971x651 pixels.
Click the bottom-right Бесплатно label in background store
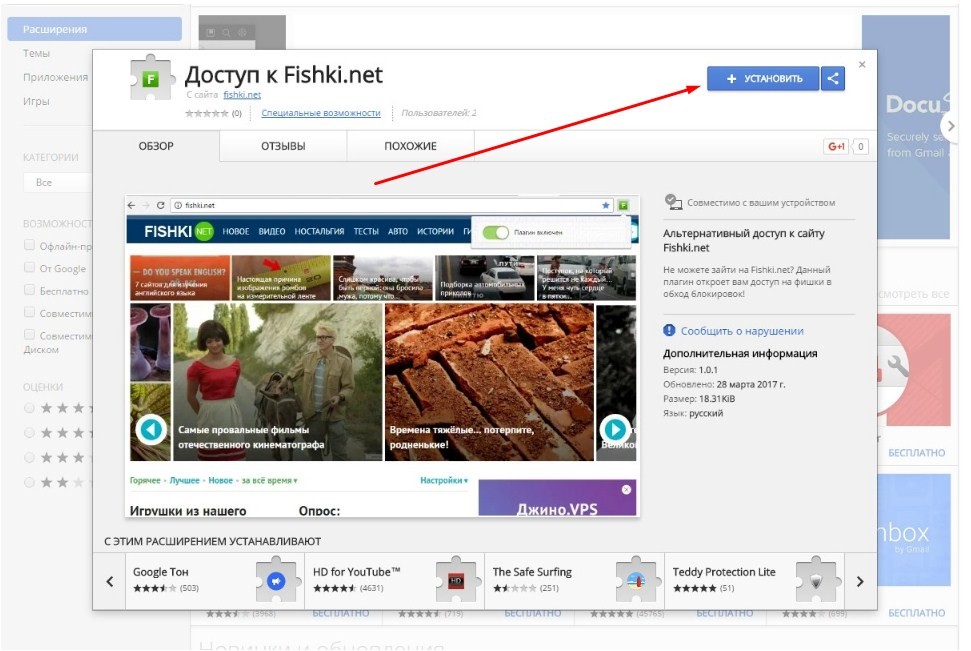pyautogui.click(x=917, y=613)
